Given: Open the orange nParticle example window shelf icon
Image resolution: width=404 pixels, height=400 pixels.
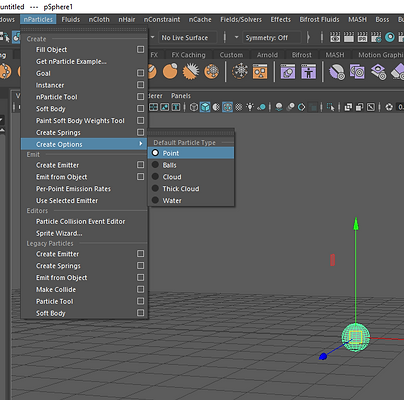Looking at the screenshot, I should point(260,71).
